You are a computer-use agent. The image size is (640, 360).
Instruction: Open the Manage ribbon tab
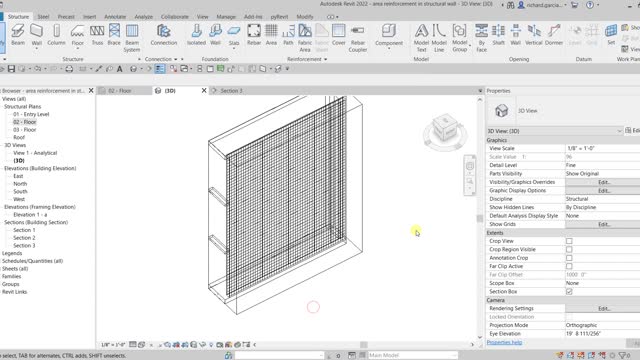point(226,17)
